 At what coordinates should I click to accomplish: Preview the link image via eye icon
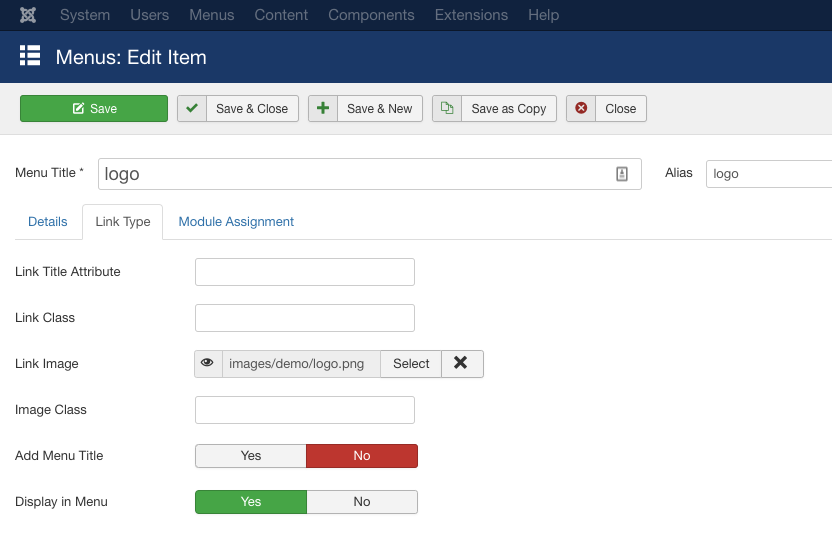click(208, 364)
